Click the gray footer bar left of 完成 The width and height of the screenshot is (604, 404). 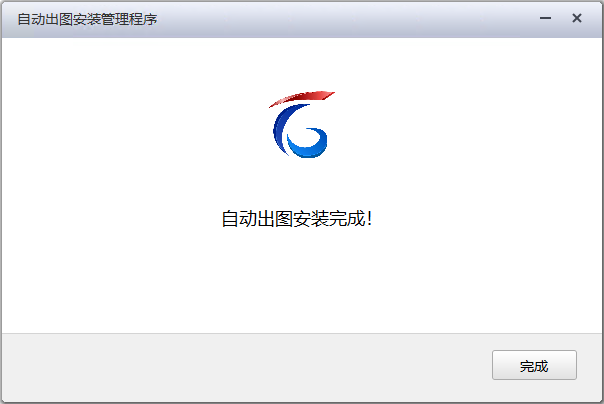pos(247,365)
